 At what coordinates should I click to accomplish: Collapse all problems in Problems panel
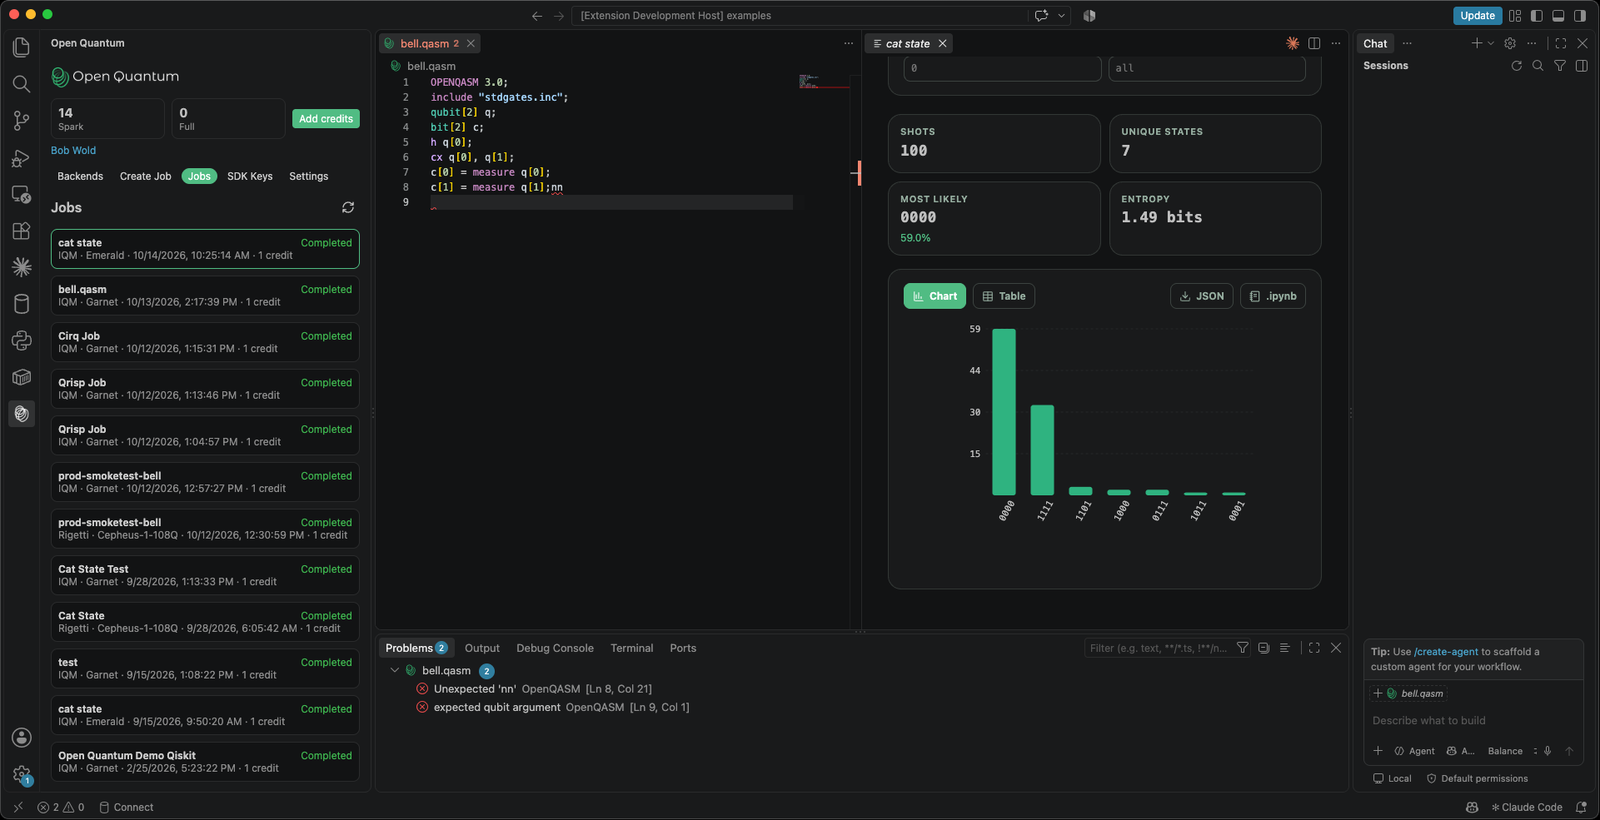(1264, 648)
